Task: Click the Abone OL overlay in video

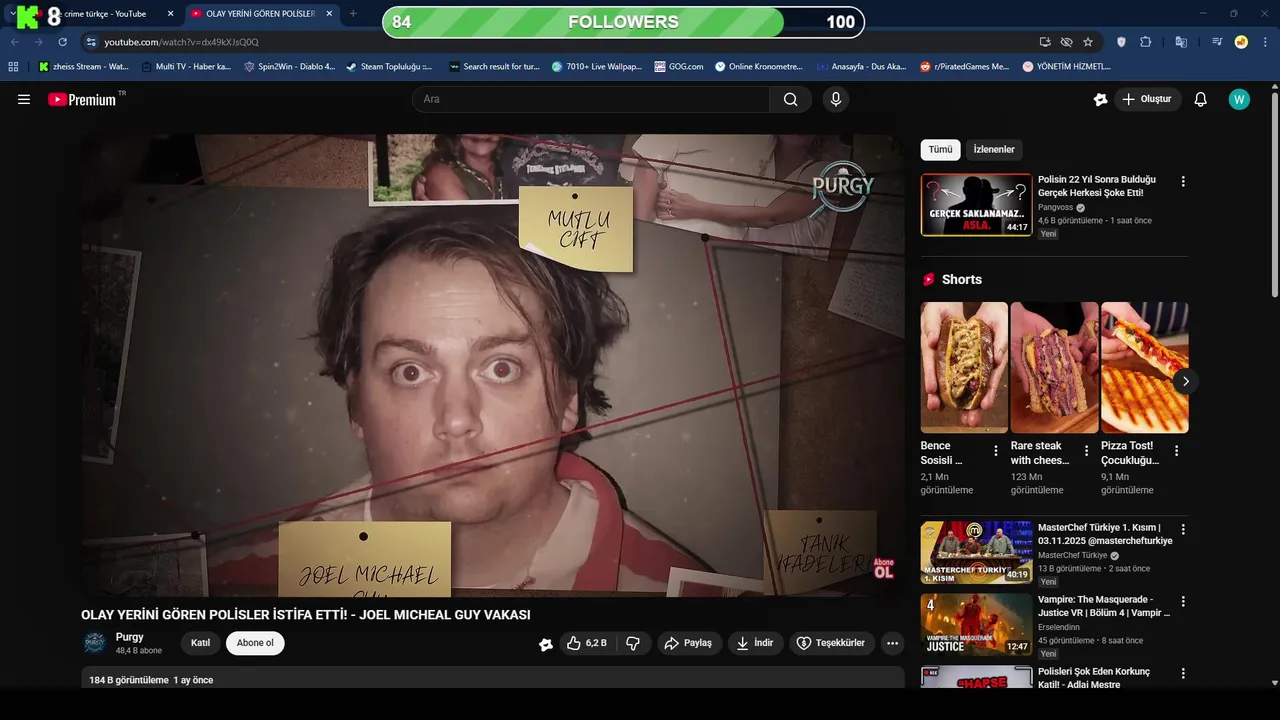Action: (x=884, y=568)
